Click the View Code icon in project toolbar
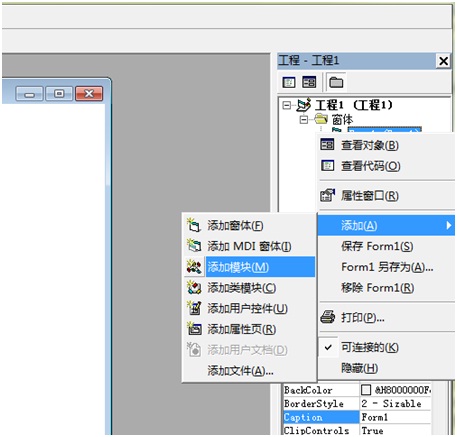This screenshot has height=437, width=457. (x=289, y=82)
